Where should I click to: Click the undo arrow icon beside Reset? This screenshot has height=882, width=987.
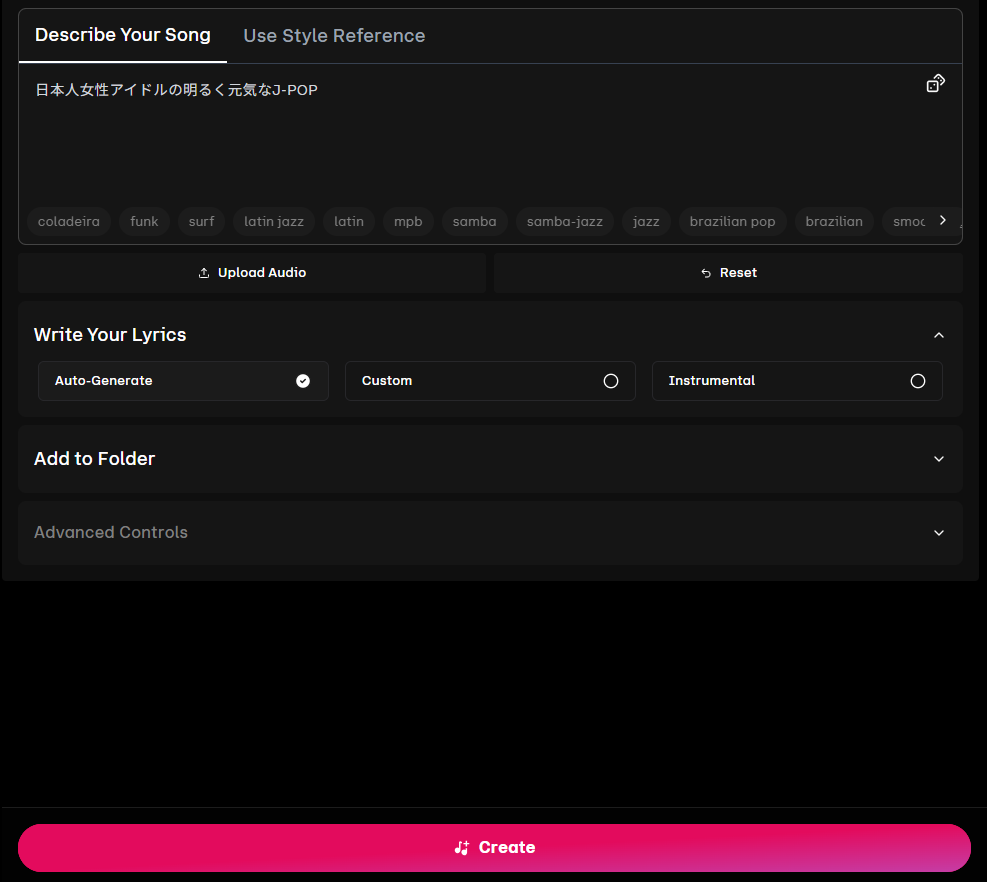pyautogui.click(x=706, y=273)
